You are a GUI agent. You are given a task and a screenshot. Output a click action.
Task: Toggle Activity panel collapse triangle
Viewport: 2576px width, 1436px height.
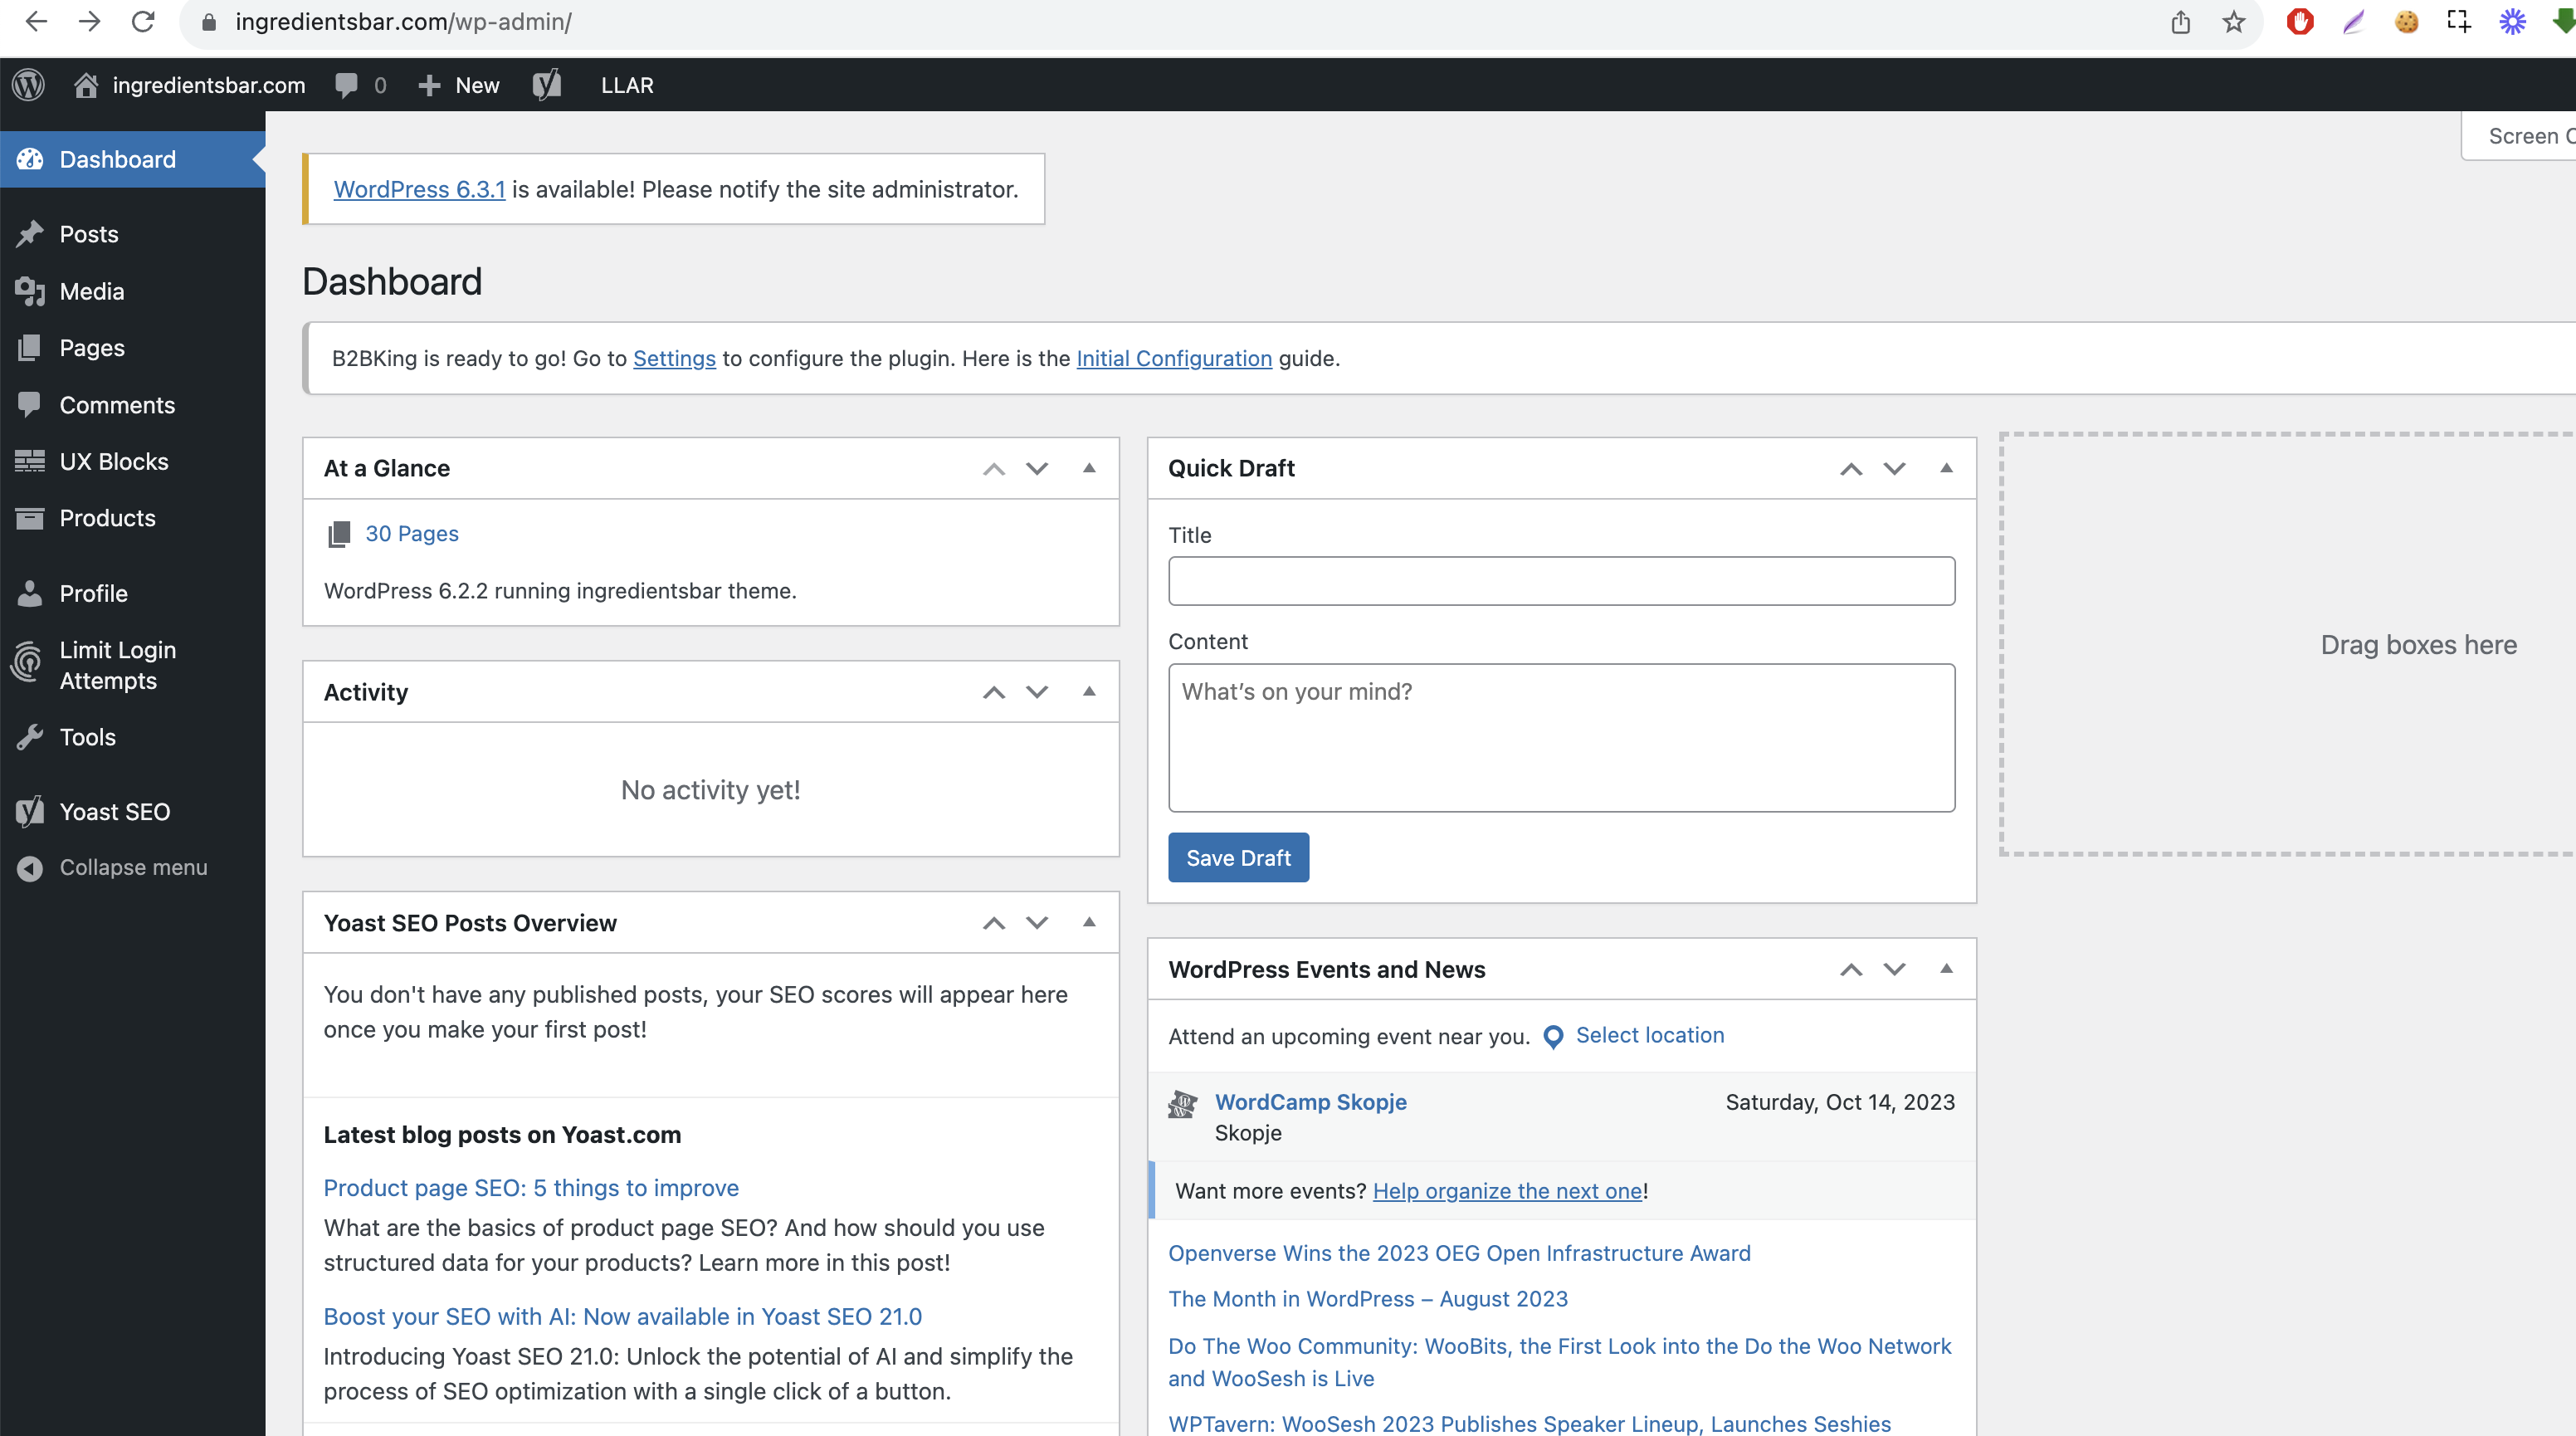(1089, 692)
